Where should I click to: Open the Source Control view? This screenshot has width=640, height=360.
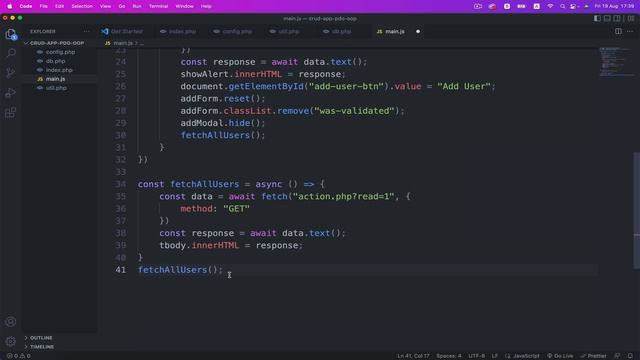click(11, 73)
